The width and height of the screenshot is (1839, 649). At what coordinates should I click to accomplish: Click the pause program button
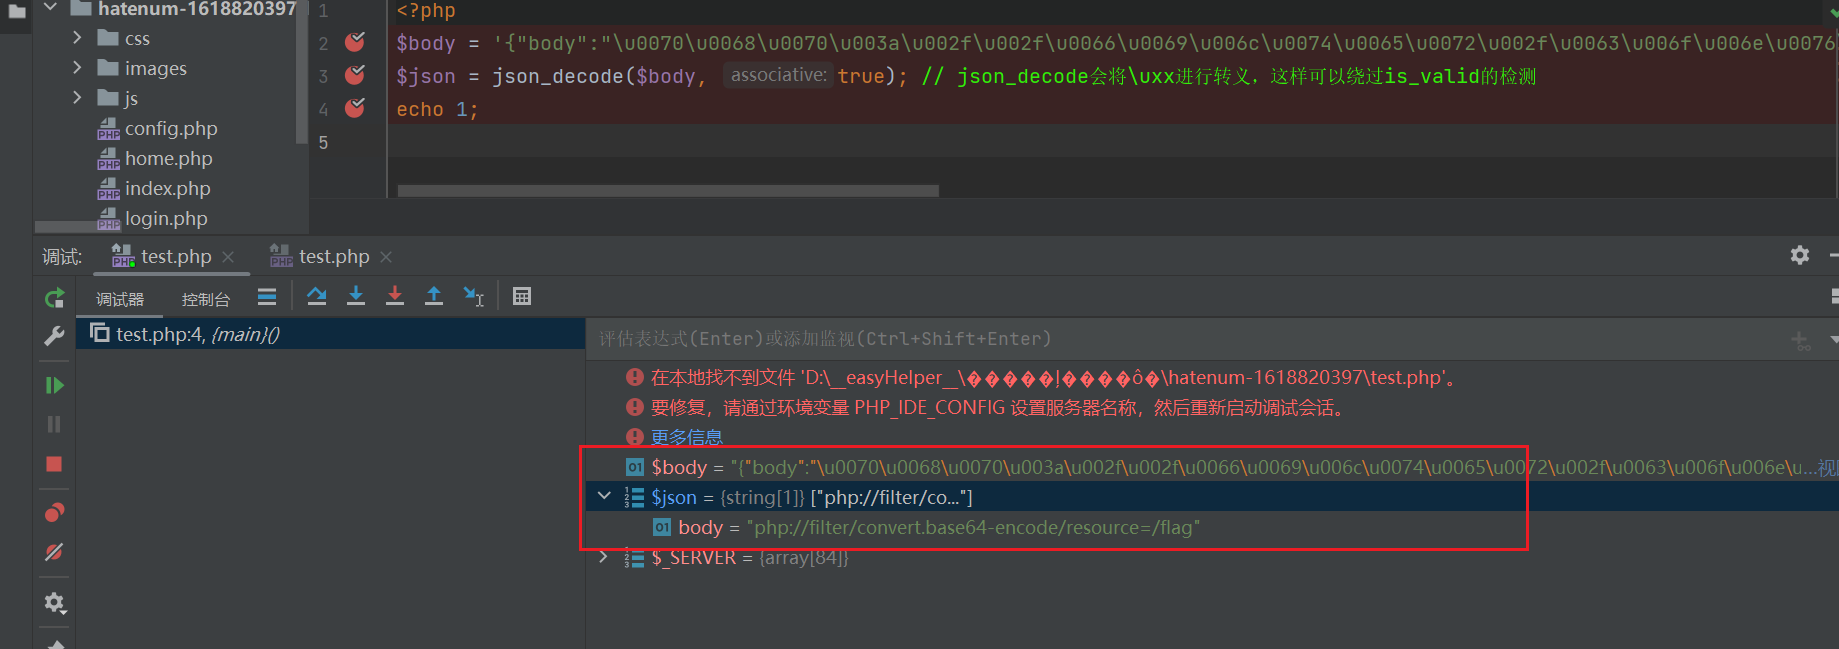54,424
